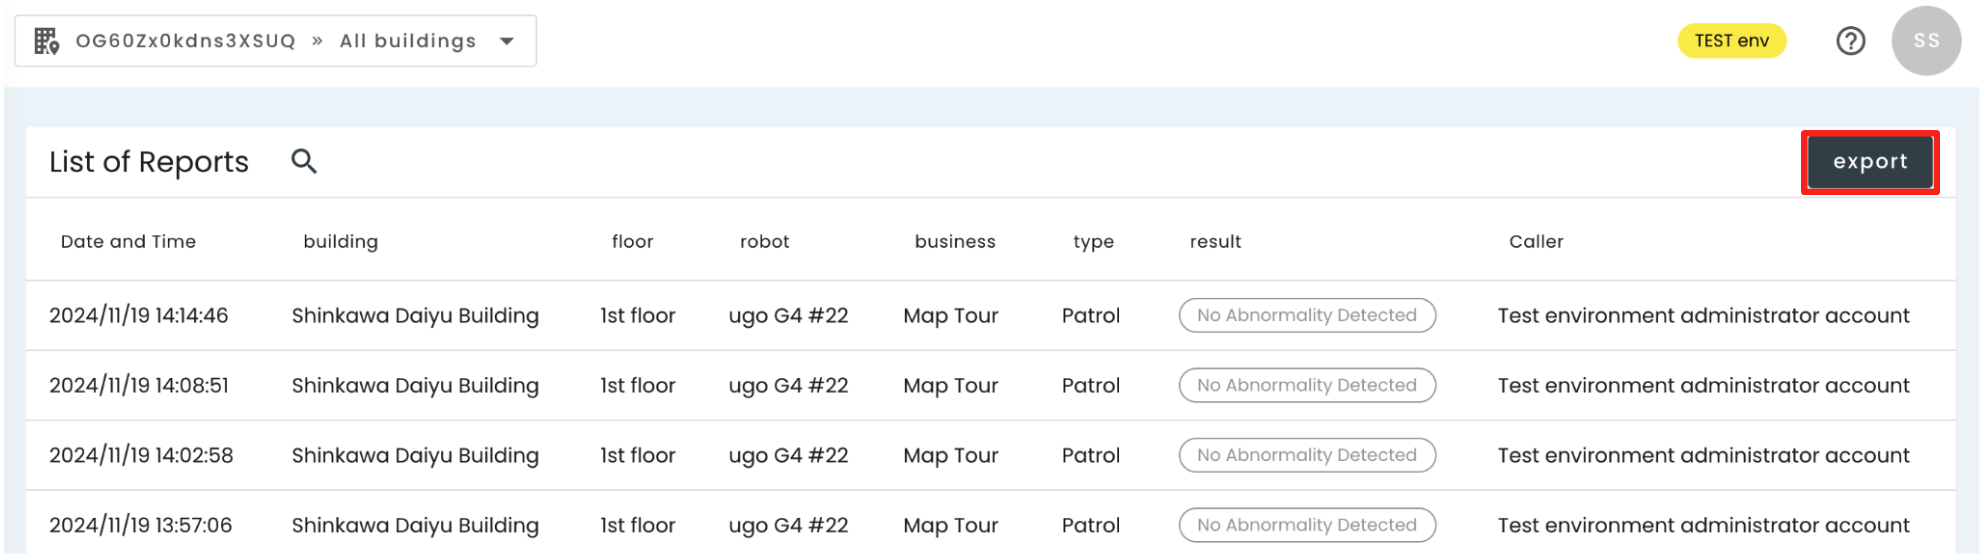Click the robot column header
Viewport: 1983px width, 556px height.
[765, 241]
